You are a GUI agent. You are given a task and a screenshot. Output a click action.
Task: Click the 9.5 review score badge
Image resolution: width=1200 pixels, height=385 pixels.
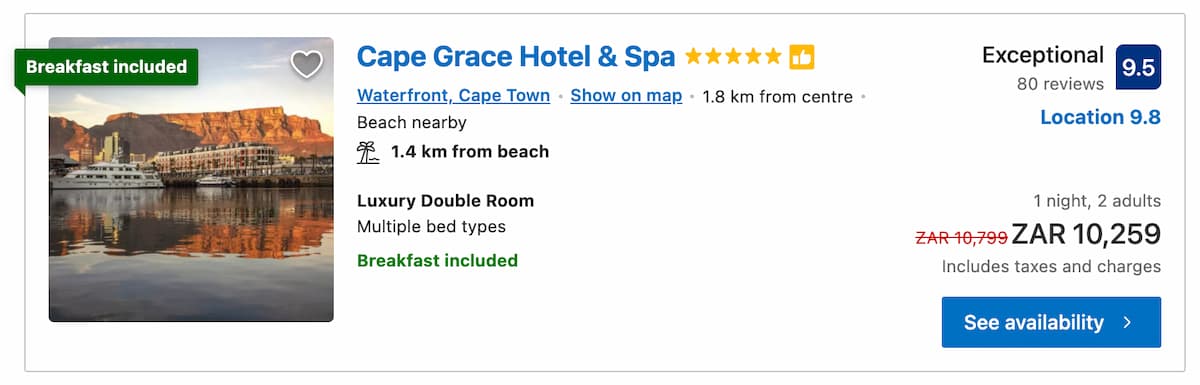[1138, 67]
